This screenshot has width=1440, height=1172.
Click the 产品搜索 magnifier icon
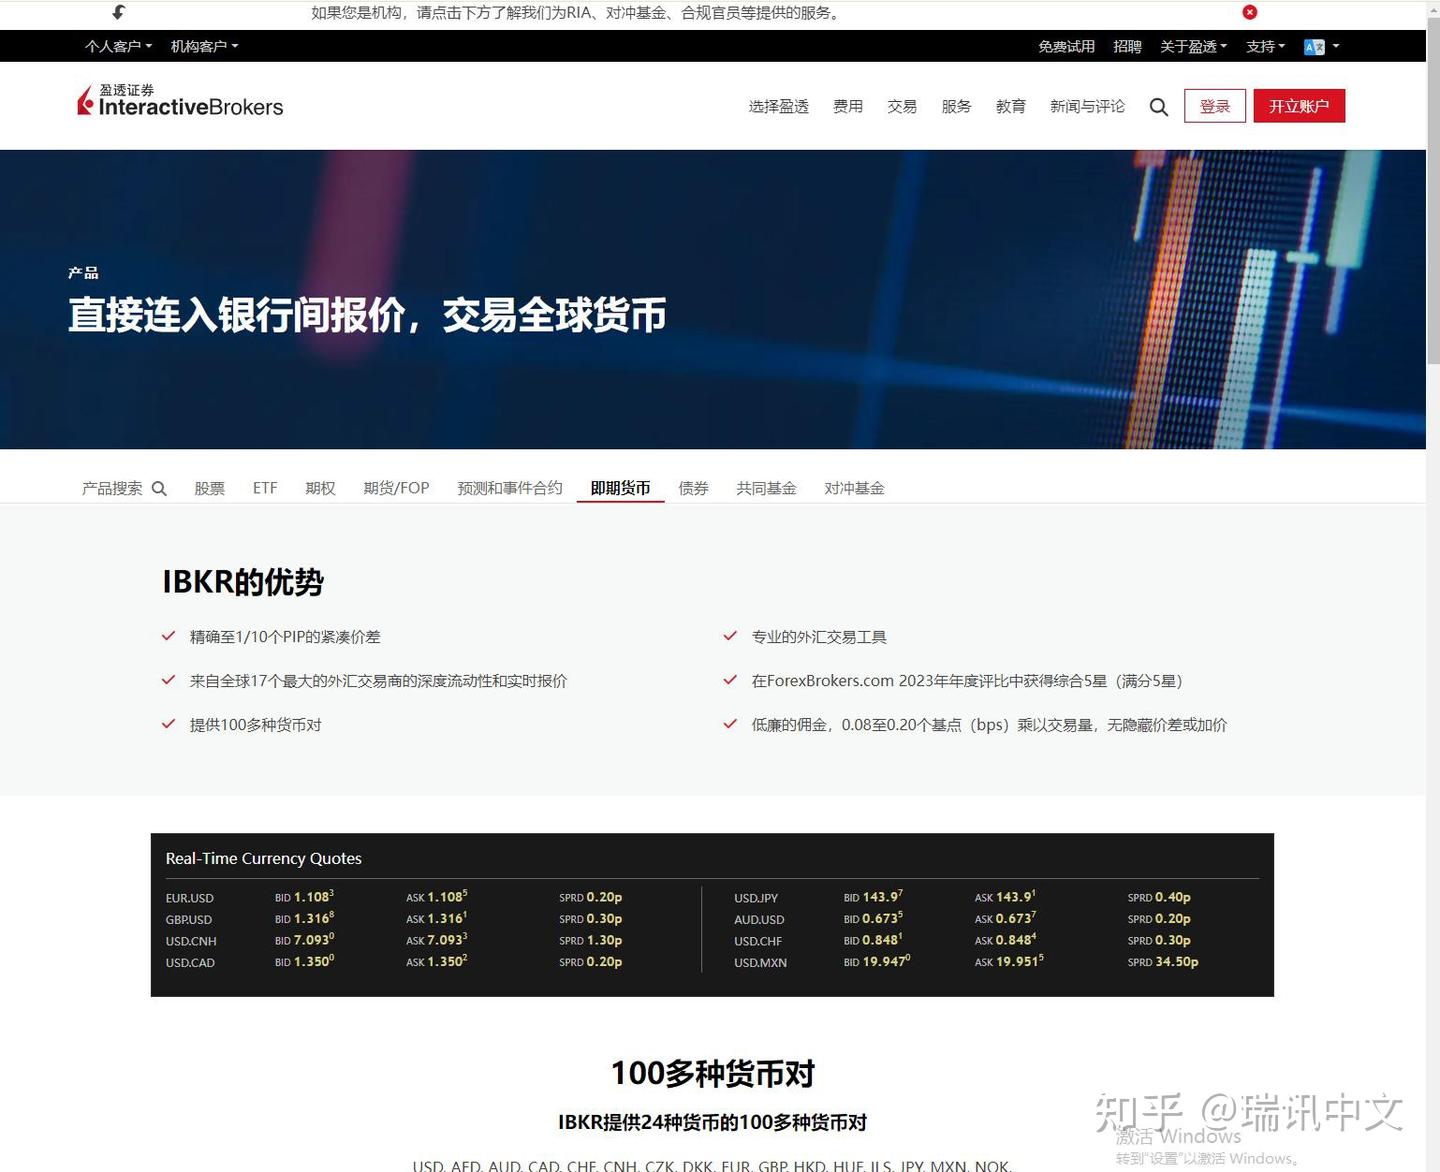(x=160, y=488)
